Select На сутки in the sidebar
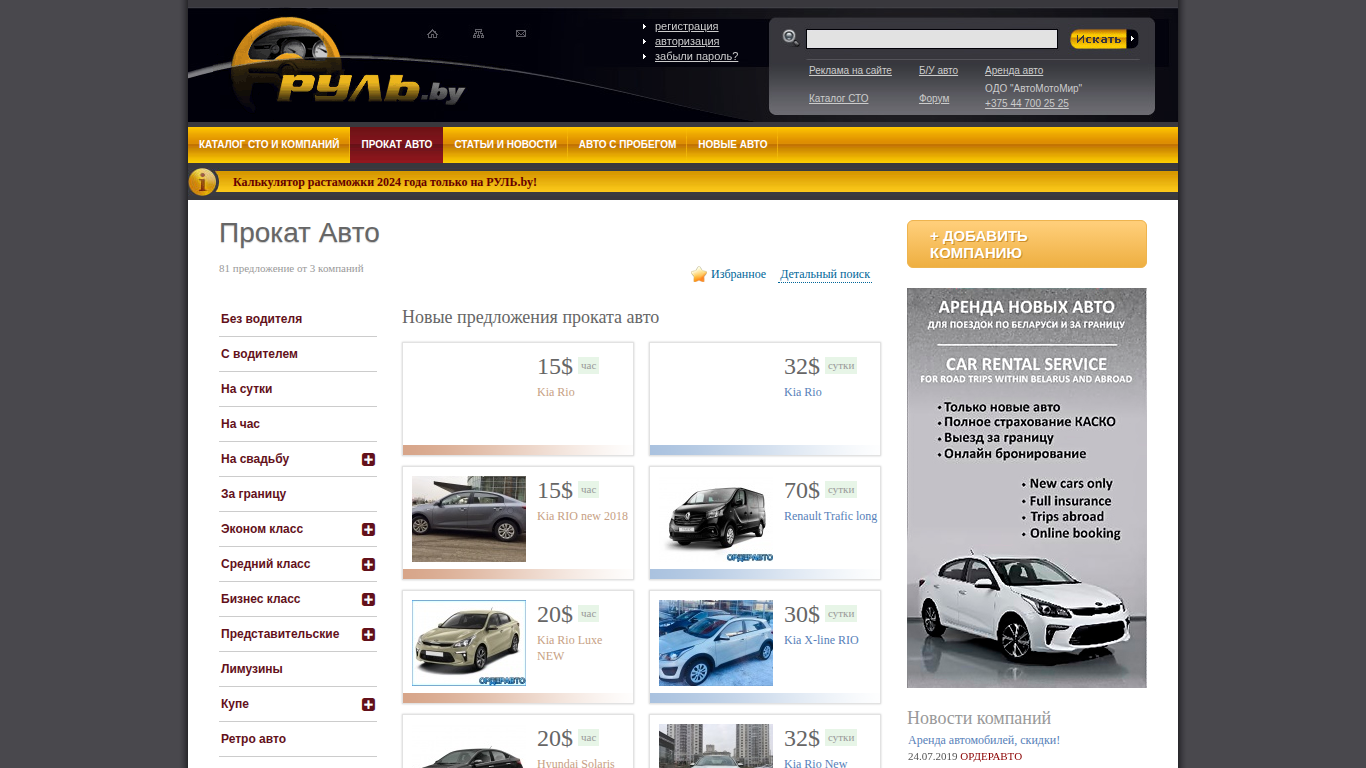This screenshot has width=1366, height=768. point(246,389)
